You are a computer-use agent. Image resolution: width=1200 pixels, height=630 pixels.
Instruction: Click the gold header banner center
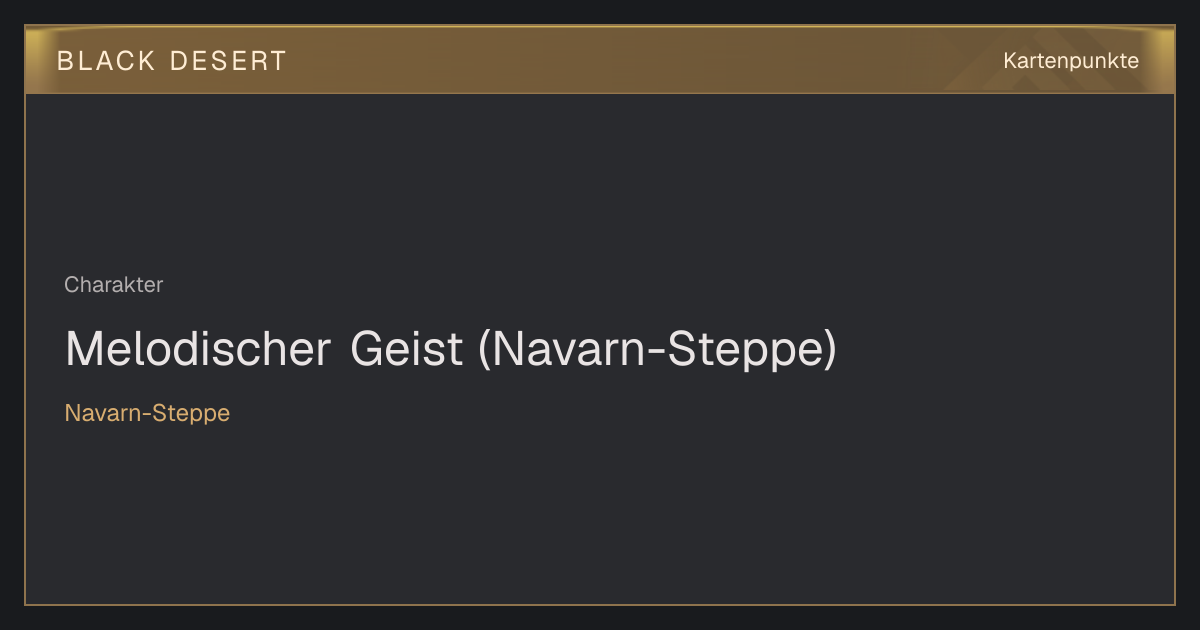point(600,60)
